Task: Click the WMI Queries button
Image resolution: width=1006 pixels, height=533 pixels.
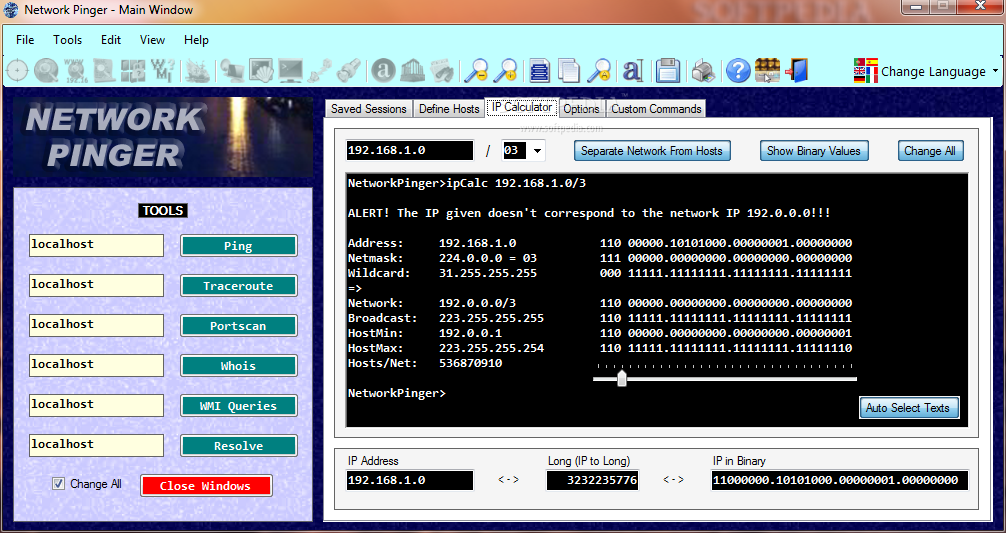Action: (239, 405)
